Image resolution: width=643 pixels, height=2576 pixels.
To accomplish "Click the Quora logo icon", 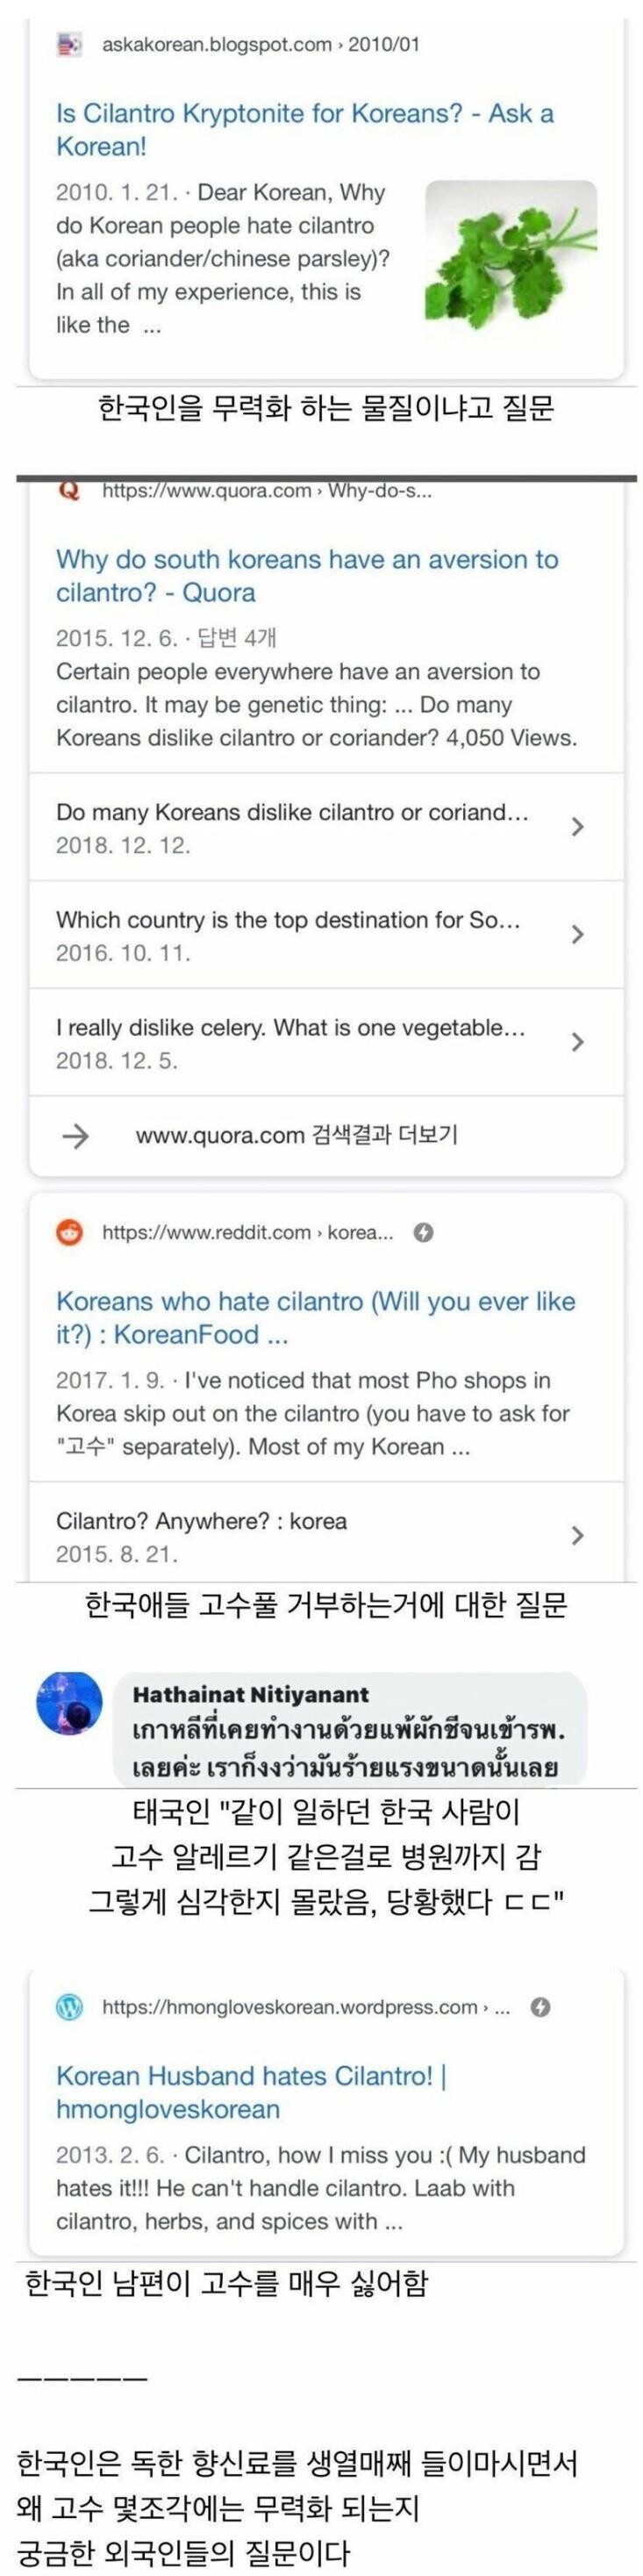I will 69,491.
